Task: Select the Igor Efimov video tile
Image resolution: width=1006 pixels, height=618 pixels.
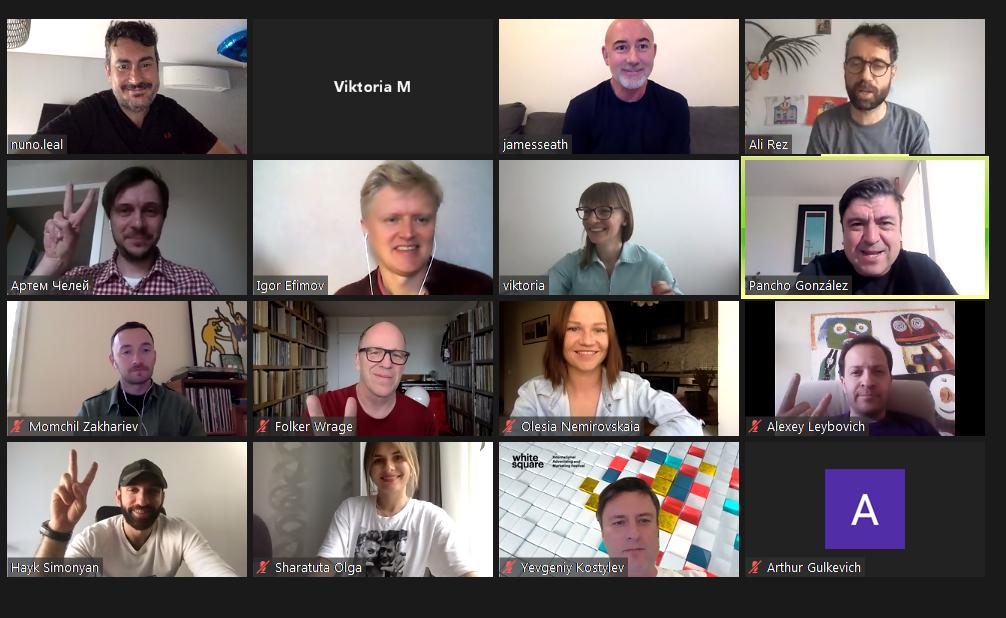Action: click(373, 227)
